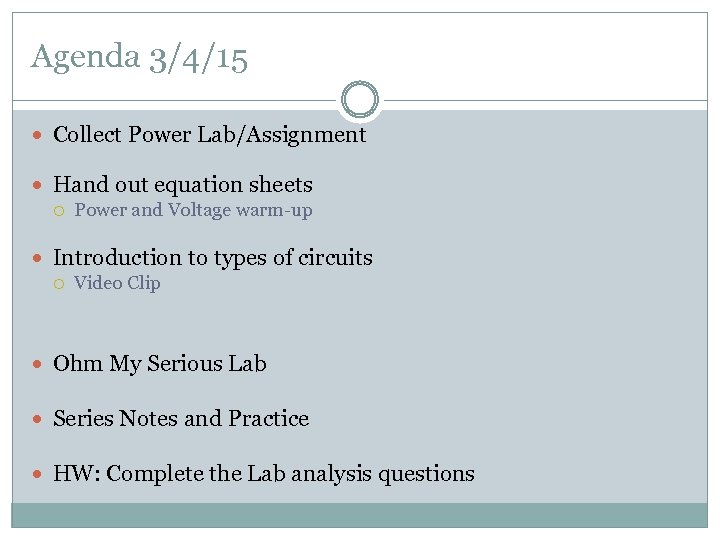The width and height of the screenshot is (720, 540).
Task: Select the Ohm My Serious Lab line
Action: click(x=160, y=364)
